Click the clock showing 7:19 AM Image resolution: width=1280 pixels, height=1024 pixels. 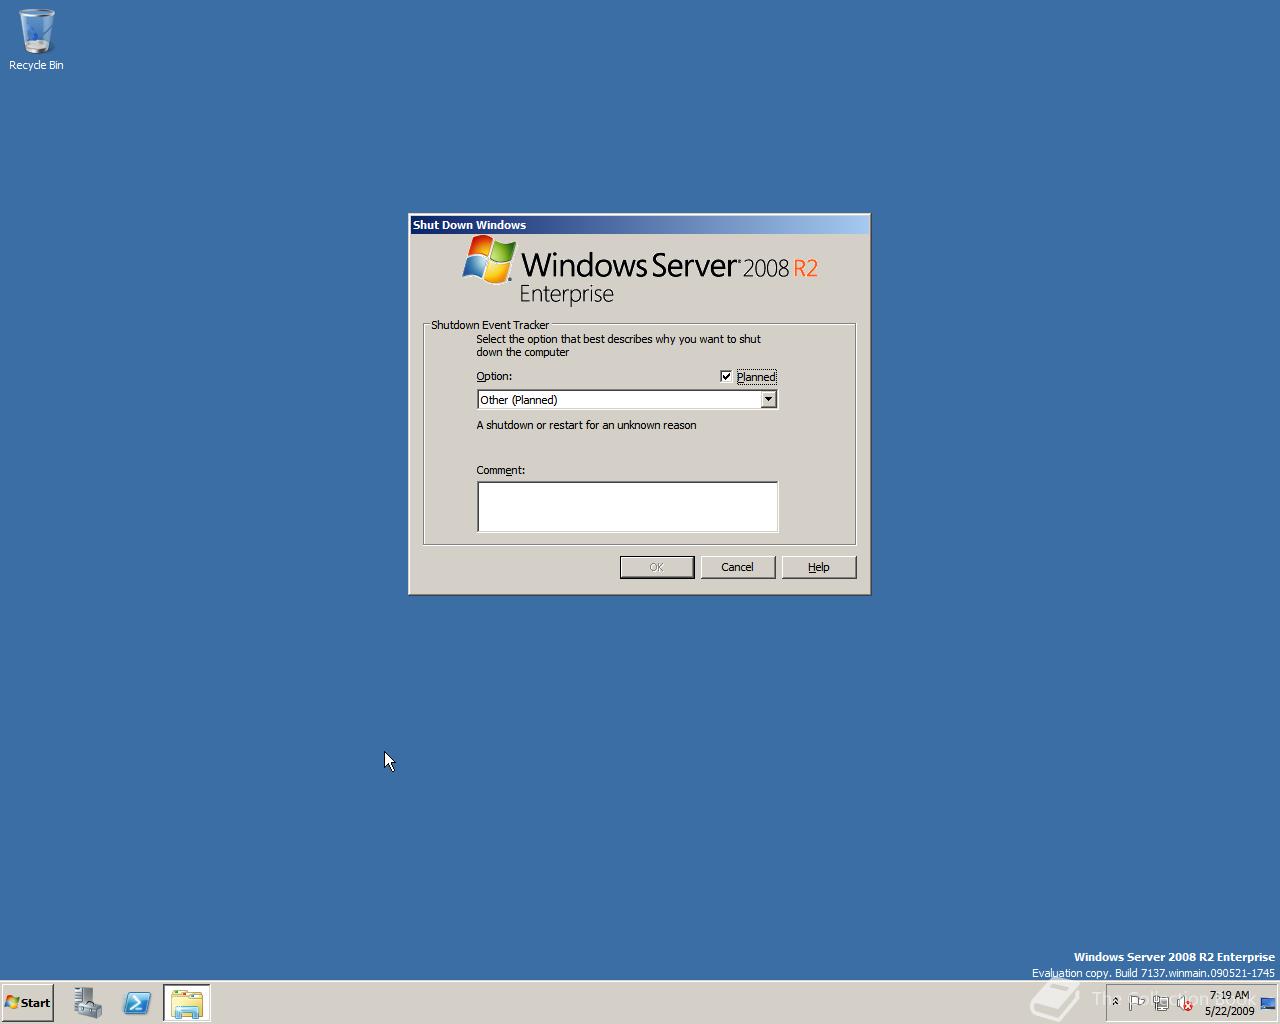1229,1003
